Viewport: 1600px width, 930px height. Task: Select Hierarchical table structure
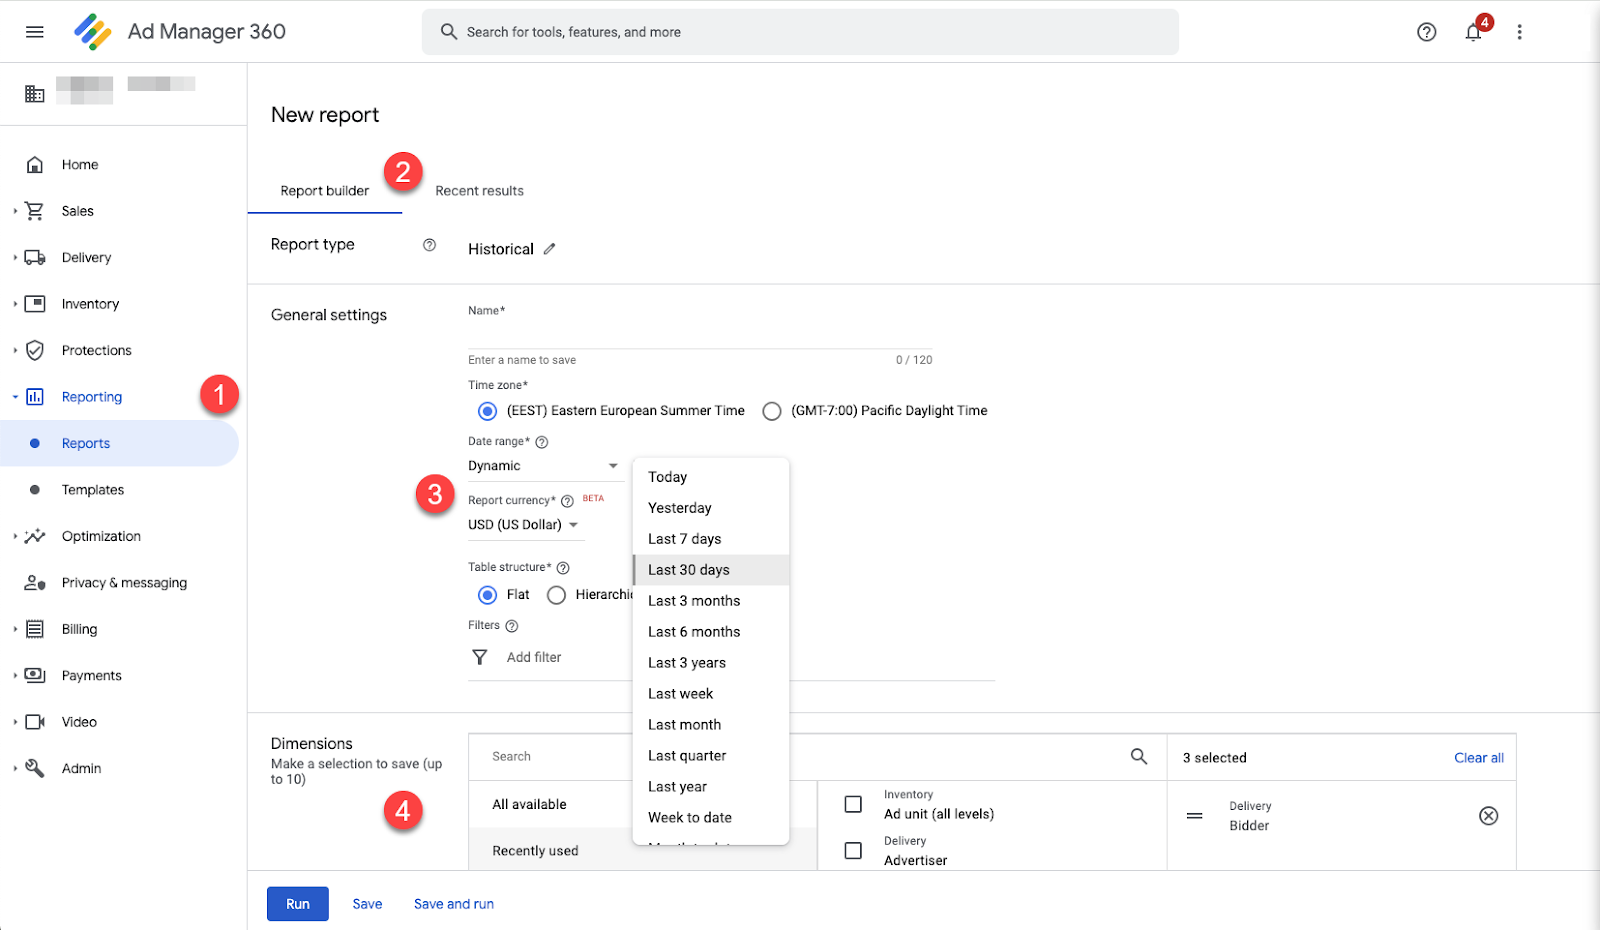click(556, 595)
